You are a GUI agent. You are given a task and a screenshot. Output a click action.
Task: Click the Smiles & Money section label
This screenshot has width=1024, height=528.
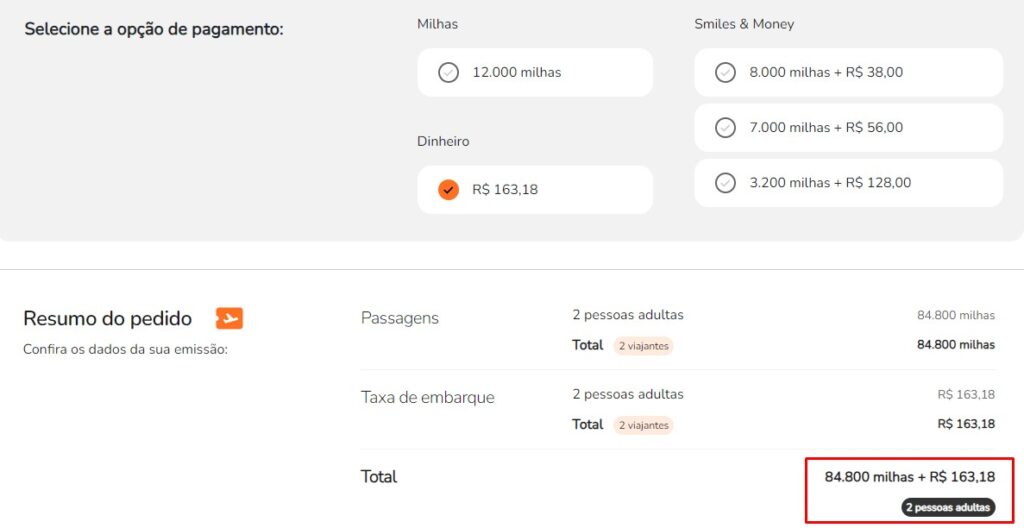click(x=744, y=24)
